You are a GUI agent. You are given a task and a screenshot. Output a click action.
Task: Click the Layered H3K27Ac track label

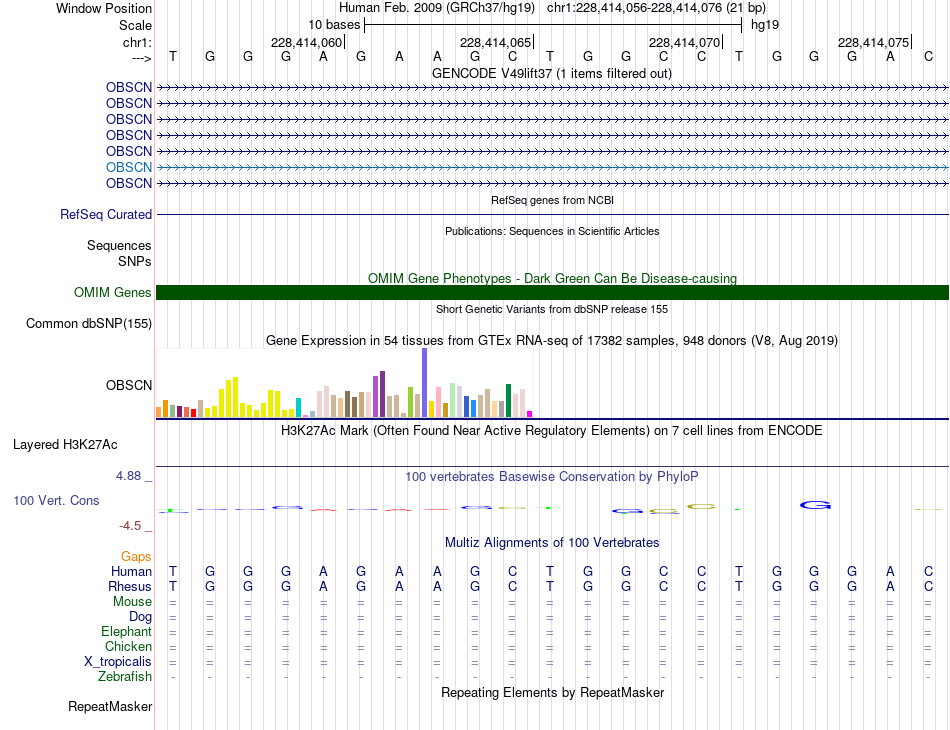65,445
